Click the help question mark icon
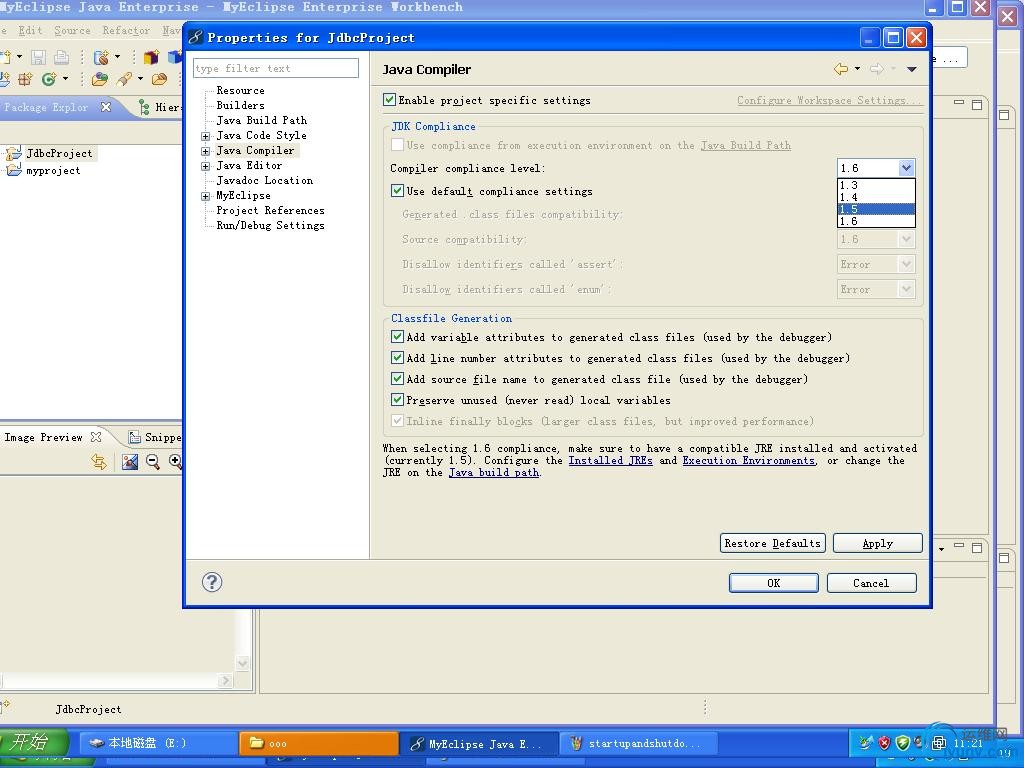 coord(212,582)
